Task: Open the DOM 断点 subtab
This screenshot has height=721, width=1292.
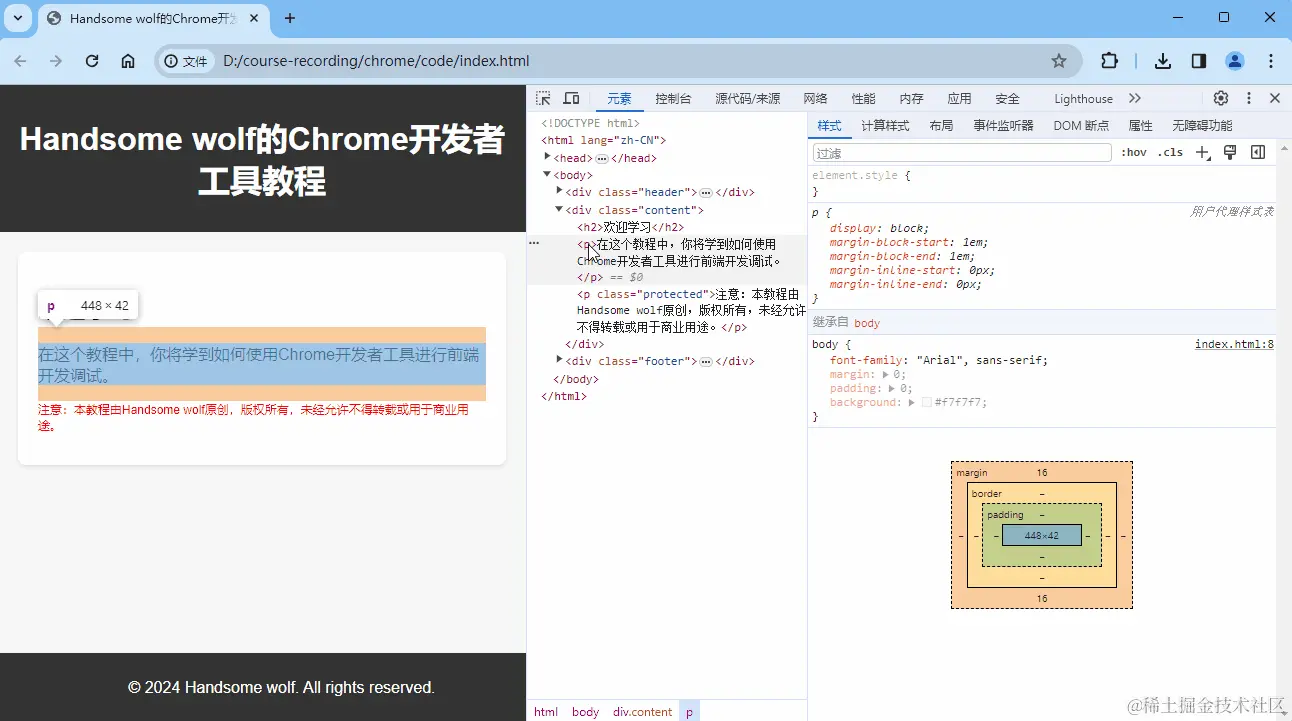Action: click(x=1081, y=126)
